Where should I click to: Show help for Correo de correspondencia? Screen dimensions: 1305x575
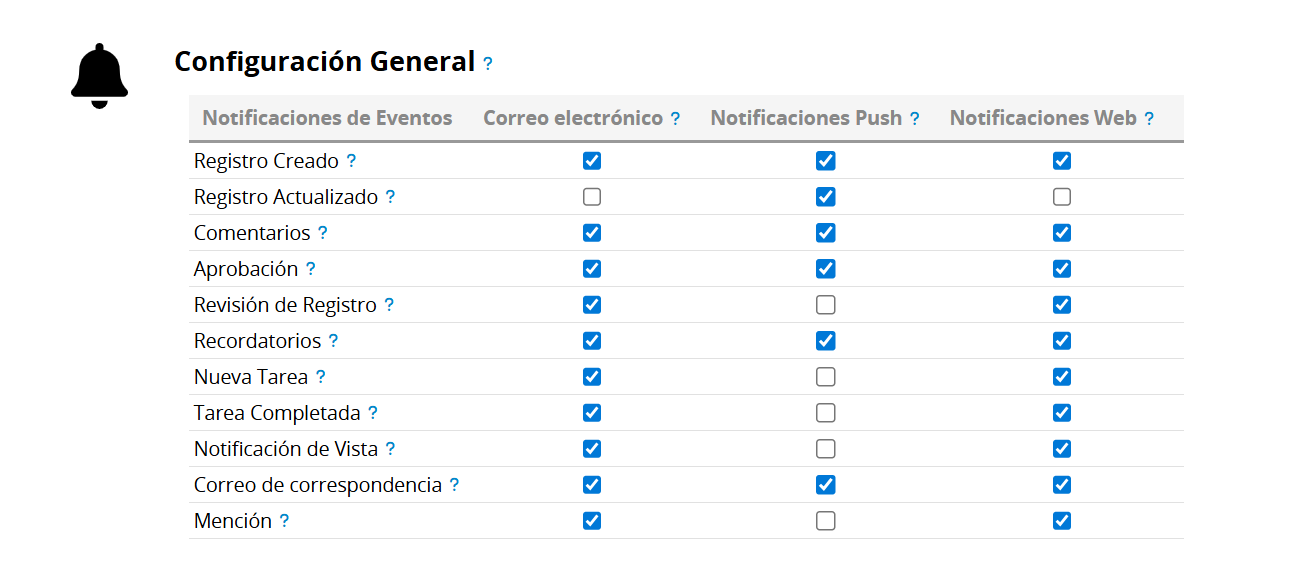pyautogui.click(x=454, y=485)
